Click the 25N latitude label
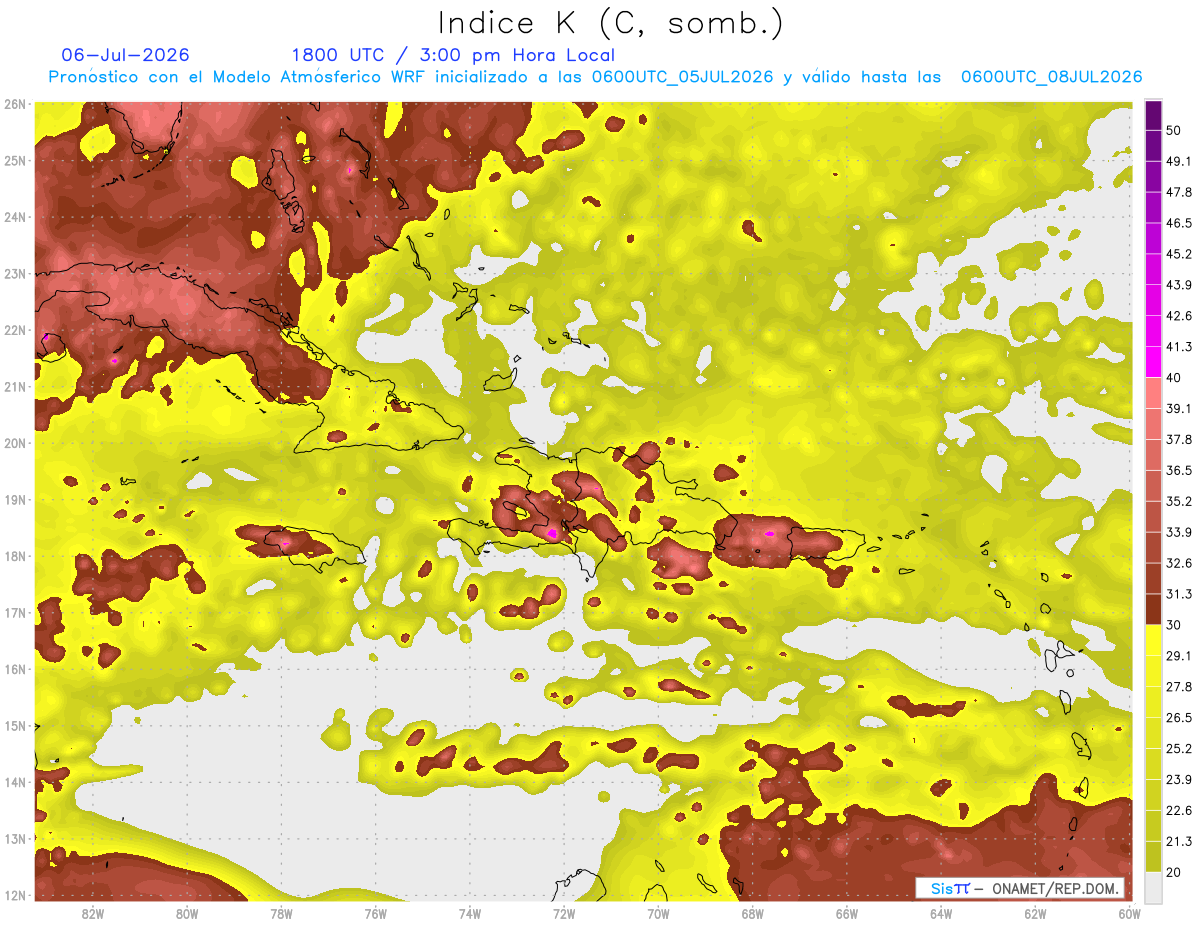The height and width of the screenshot is (927, 1200). 15,160
